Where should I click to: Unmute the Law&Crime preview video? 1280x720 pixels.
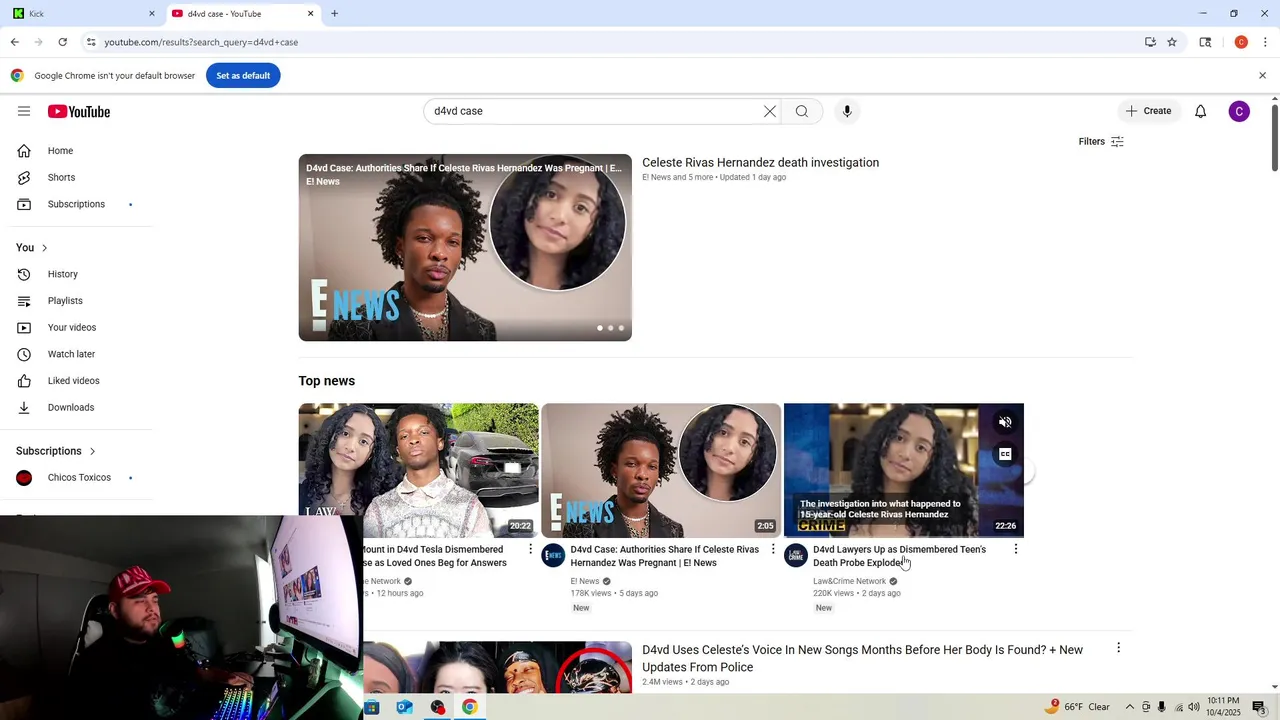tap(1005, 422)
